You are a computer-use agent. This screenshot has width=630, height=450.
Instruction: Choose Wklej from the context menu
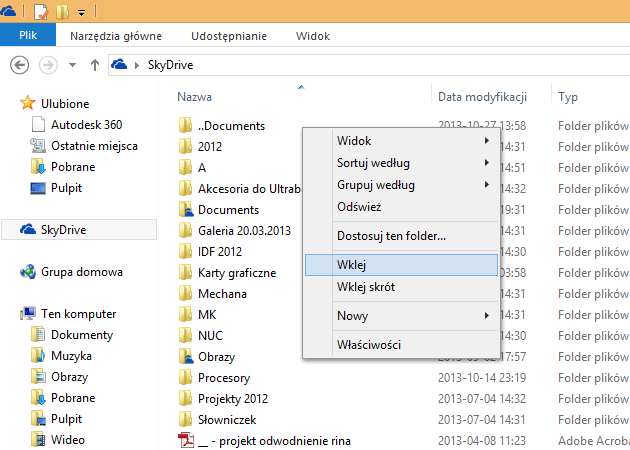pyautogui.click(x=402, y=265)
